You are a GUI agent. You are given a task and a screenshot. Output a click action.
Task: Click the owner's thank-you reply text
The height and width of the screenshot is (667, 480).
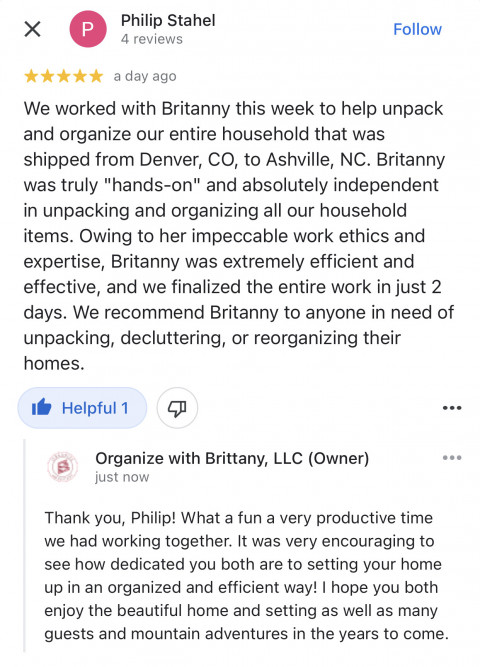[247, 576]
